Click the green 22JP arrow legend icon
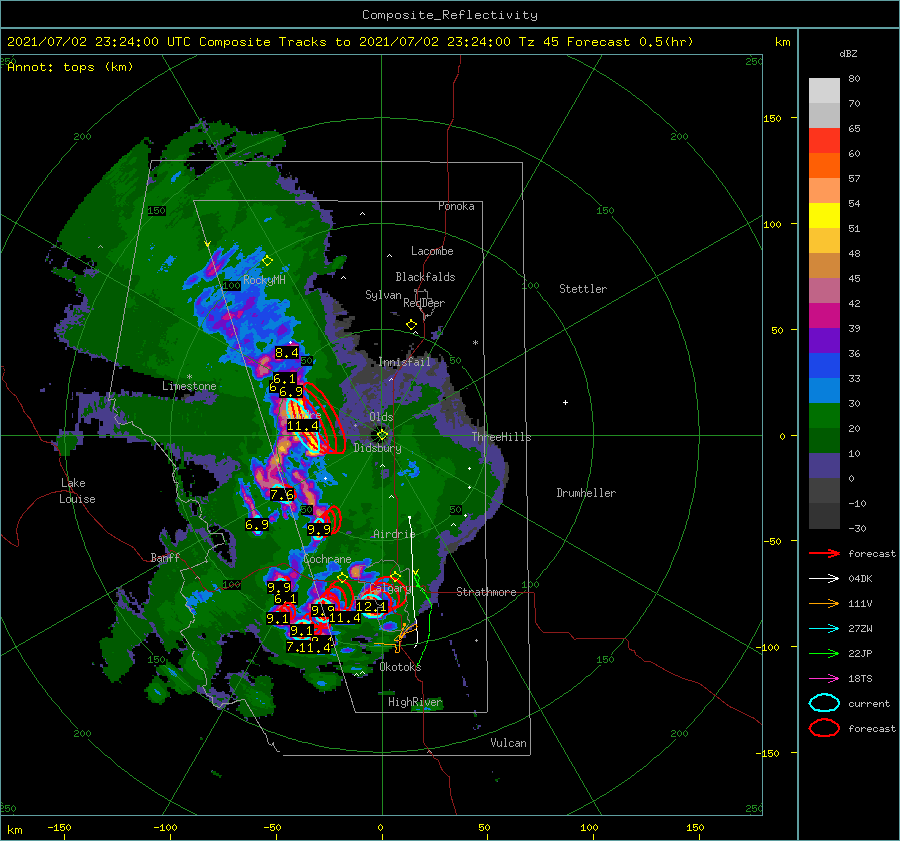900x841 pixels. point(824,653)
